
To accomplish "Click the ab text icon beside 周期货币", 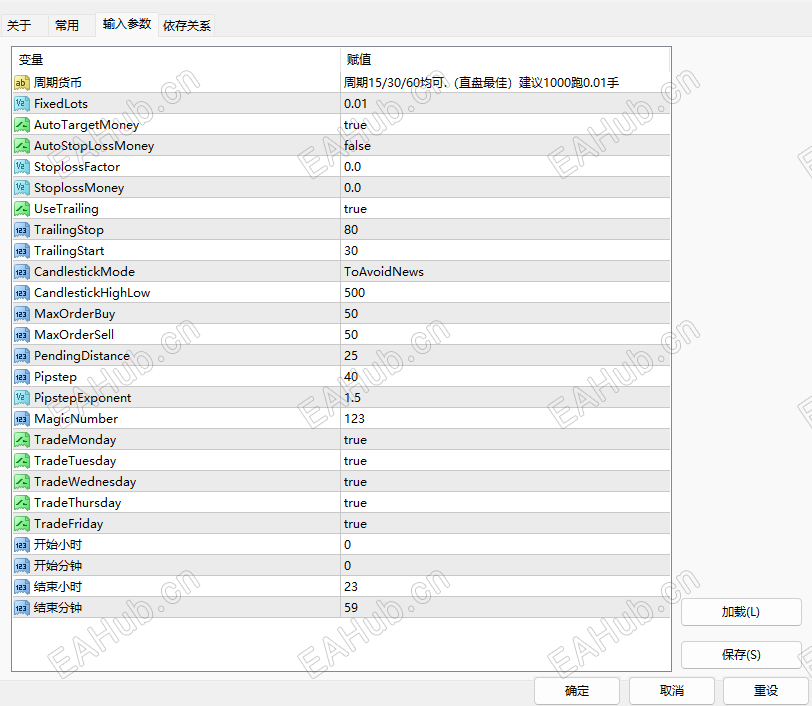I will (x=21, y=82).
